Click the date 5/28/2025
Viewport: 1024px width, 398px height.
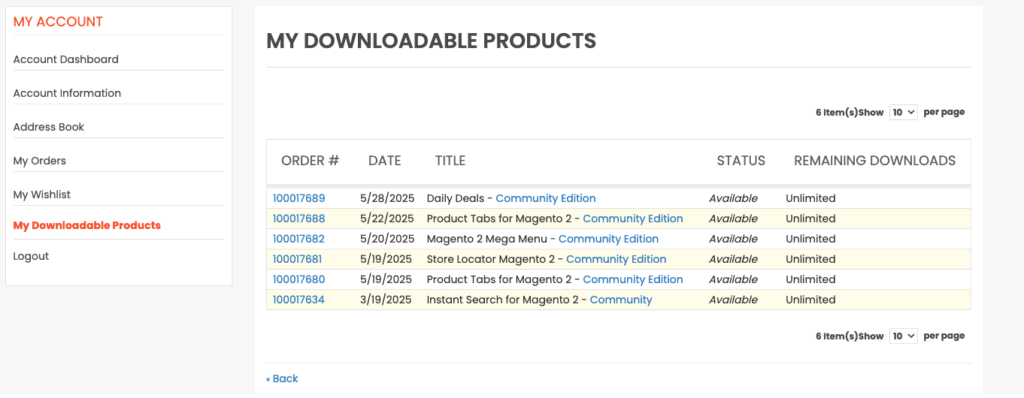click(x=387, y=198)
